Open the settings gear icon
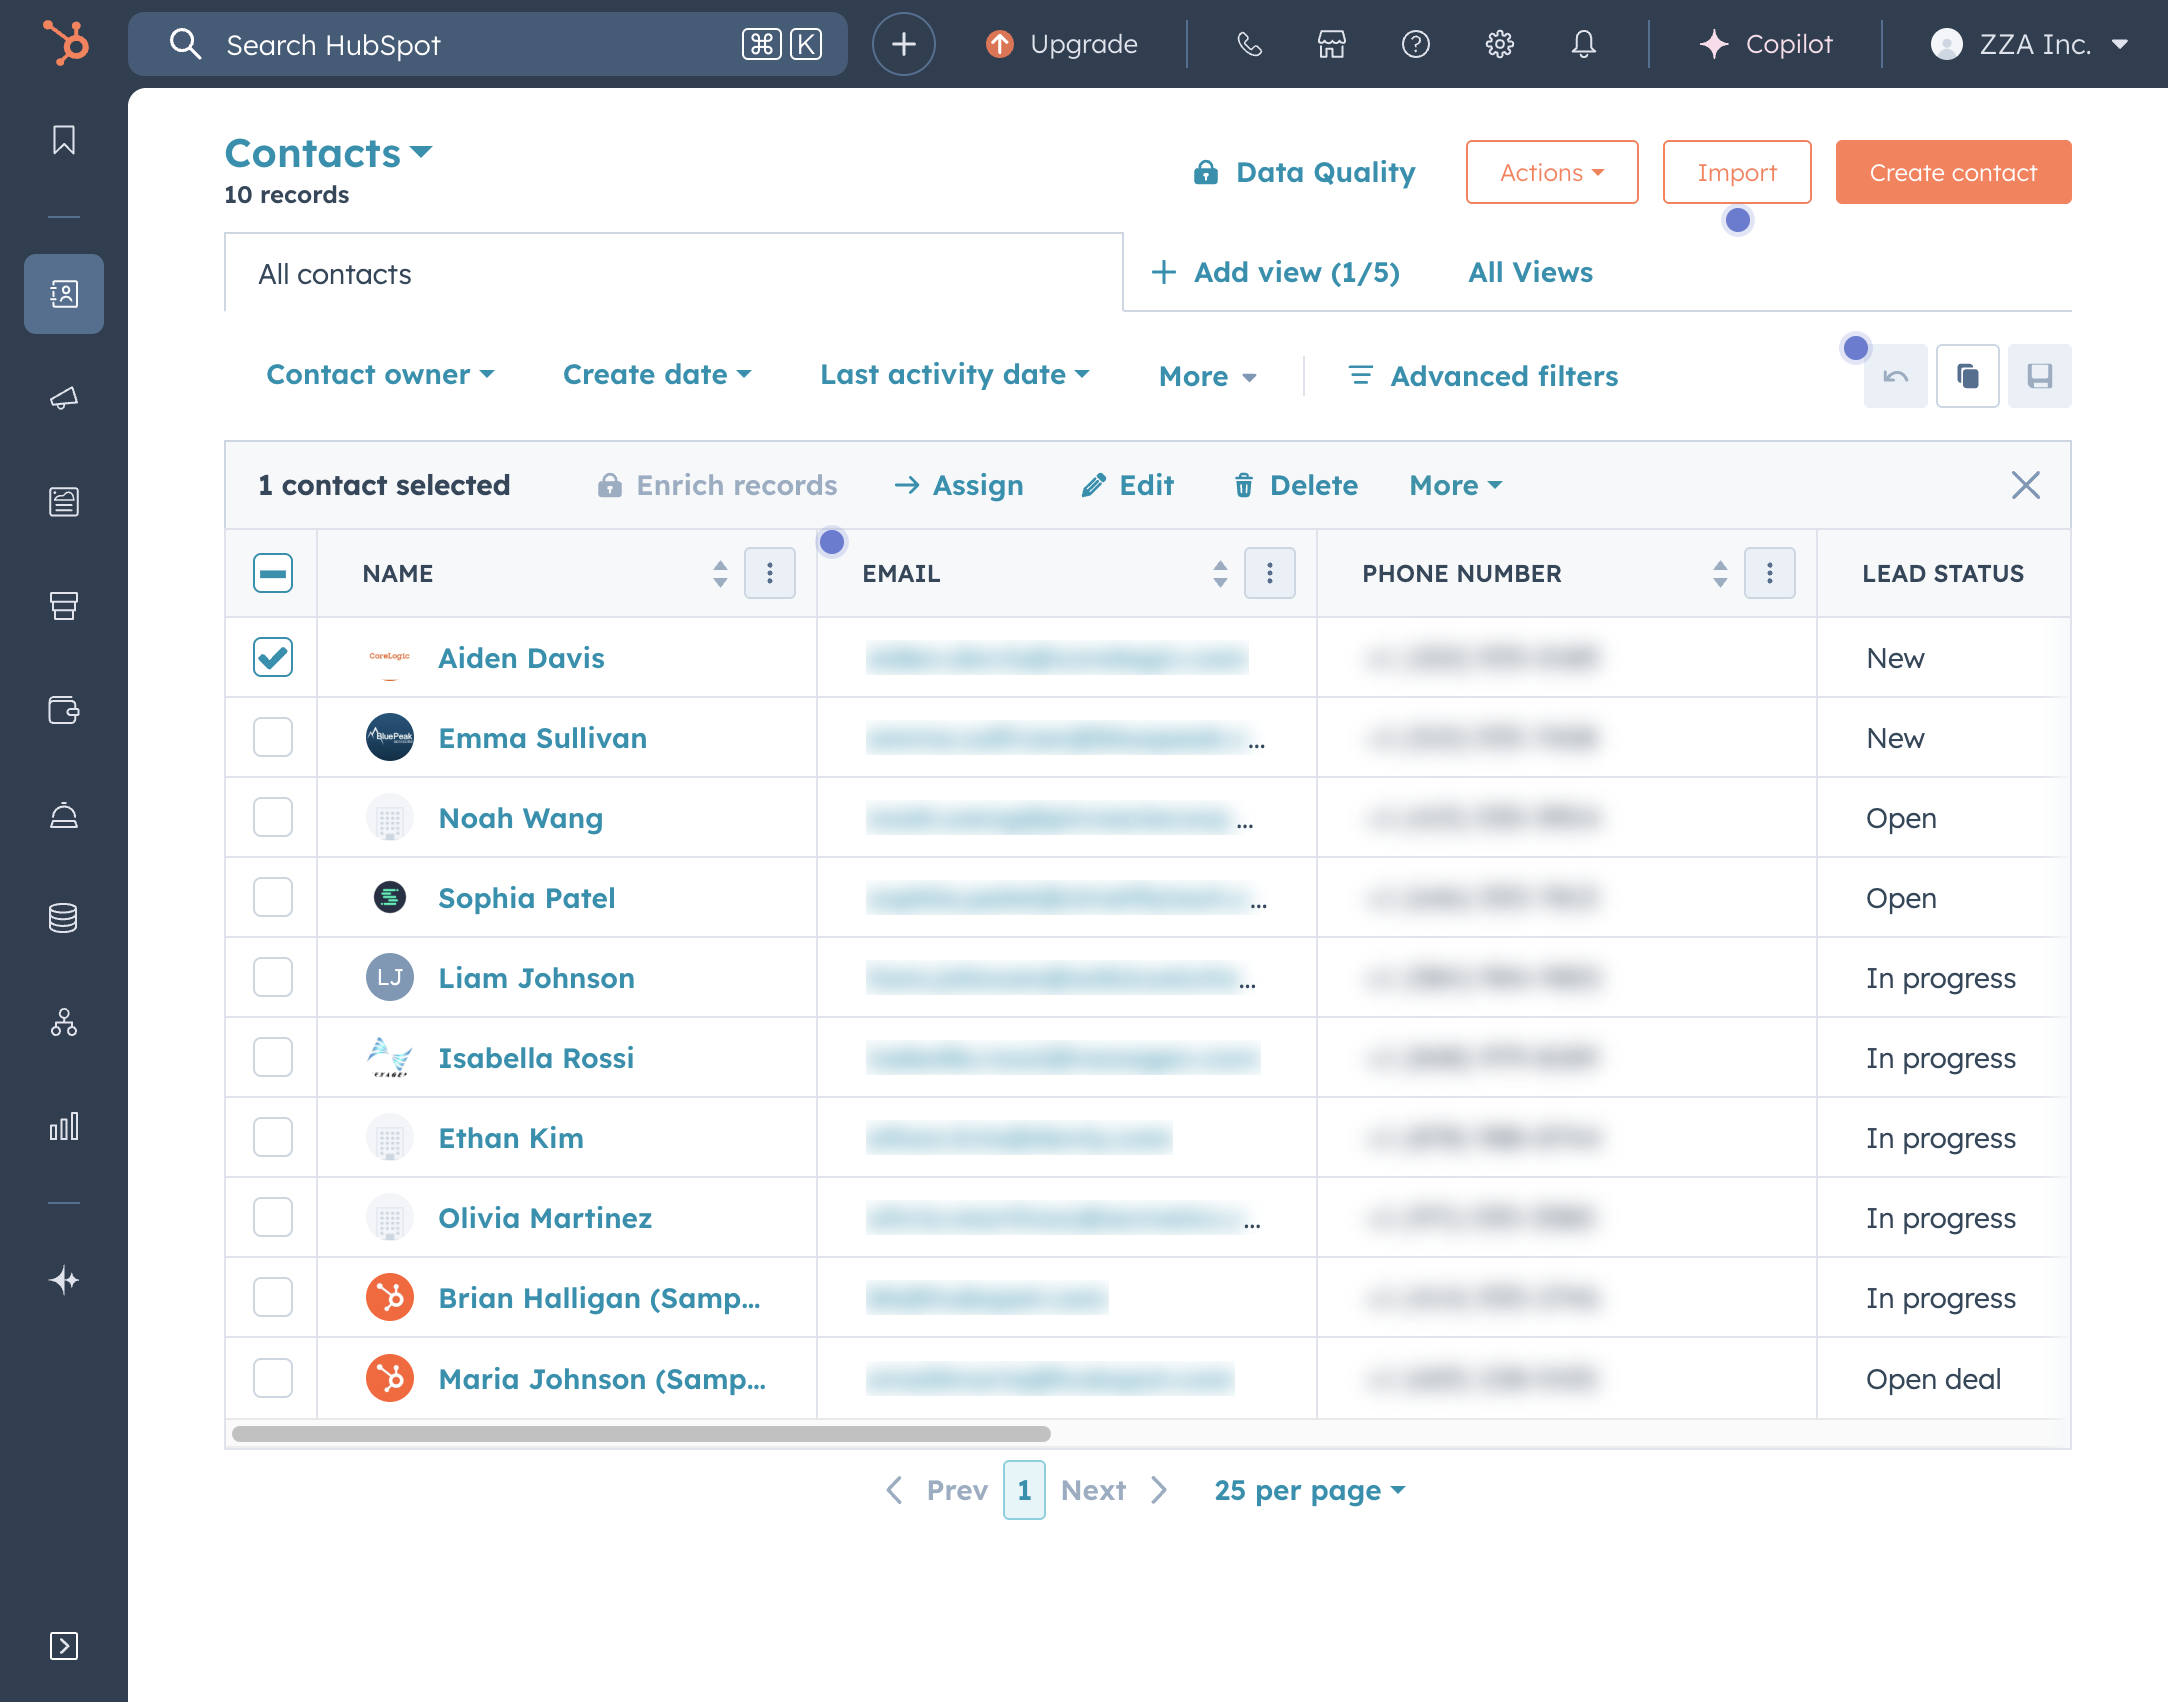Screen dimensions: 2168x1702 (1500, 44)
